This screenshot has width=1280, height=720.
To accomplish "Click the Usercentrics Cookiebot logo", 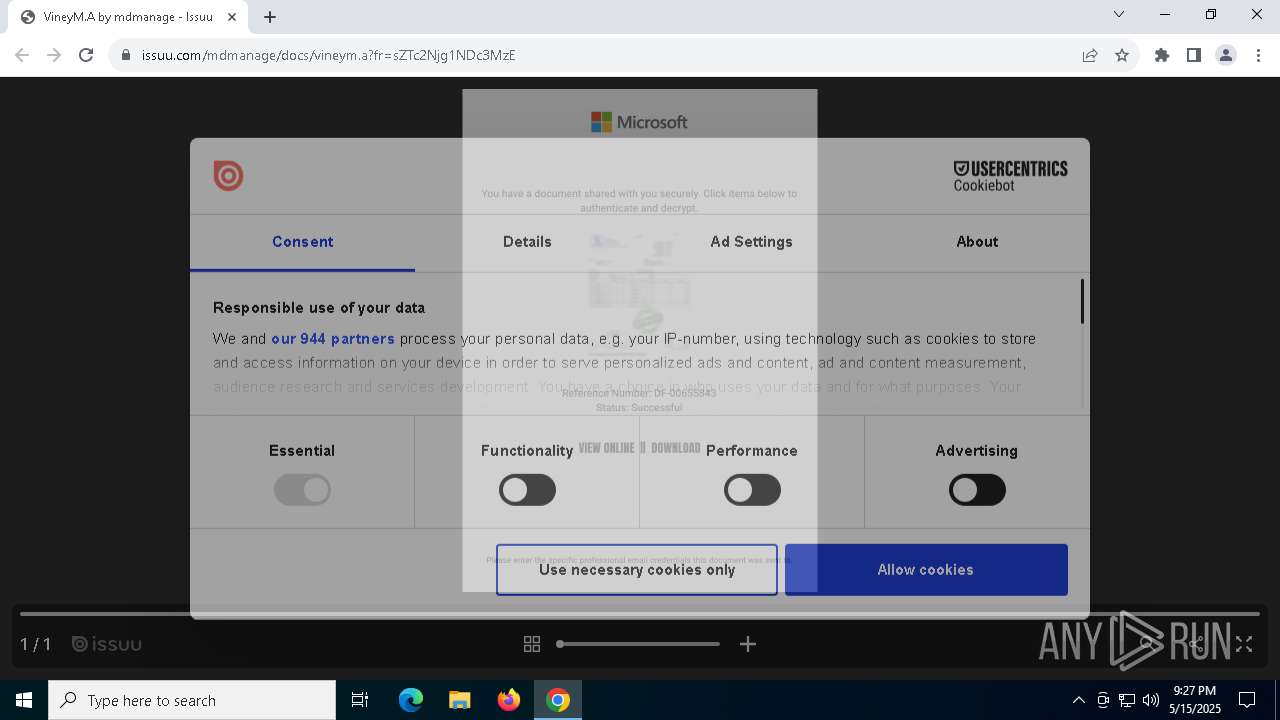I will [1010, 176].
